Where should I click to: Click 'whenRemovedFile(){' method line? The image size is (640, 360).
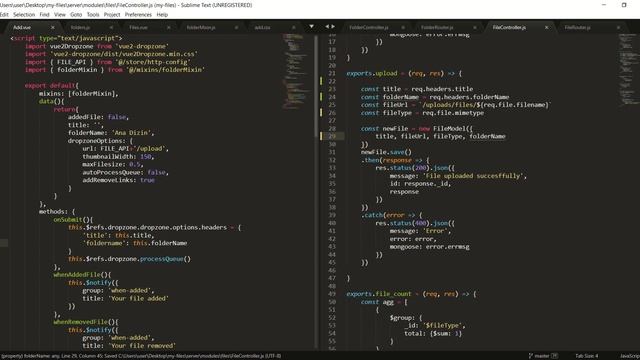click(x=86, y=322)
